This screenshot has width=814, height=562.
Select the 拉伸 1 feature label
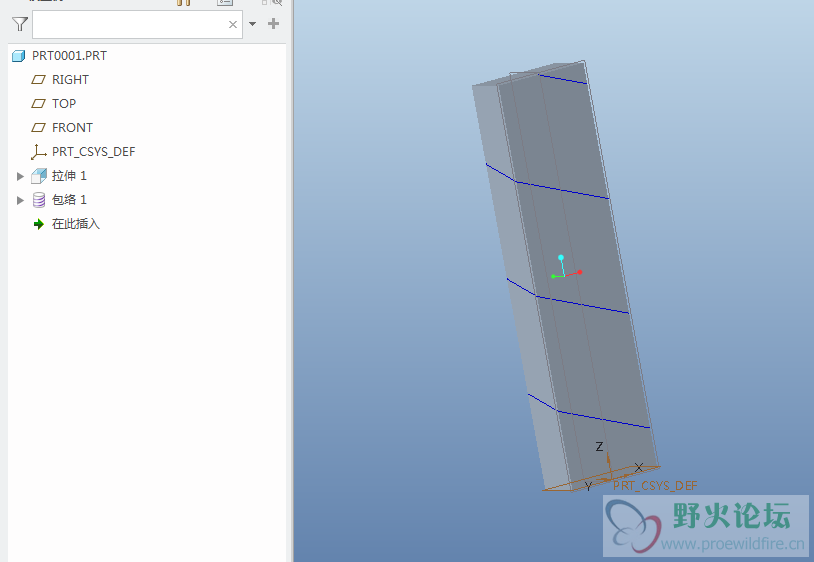tap(69, 175)
